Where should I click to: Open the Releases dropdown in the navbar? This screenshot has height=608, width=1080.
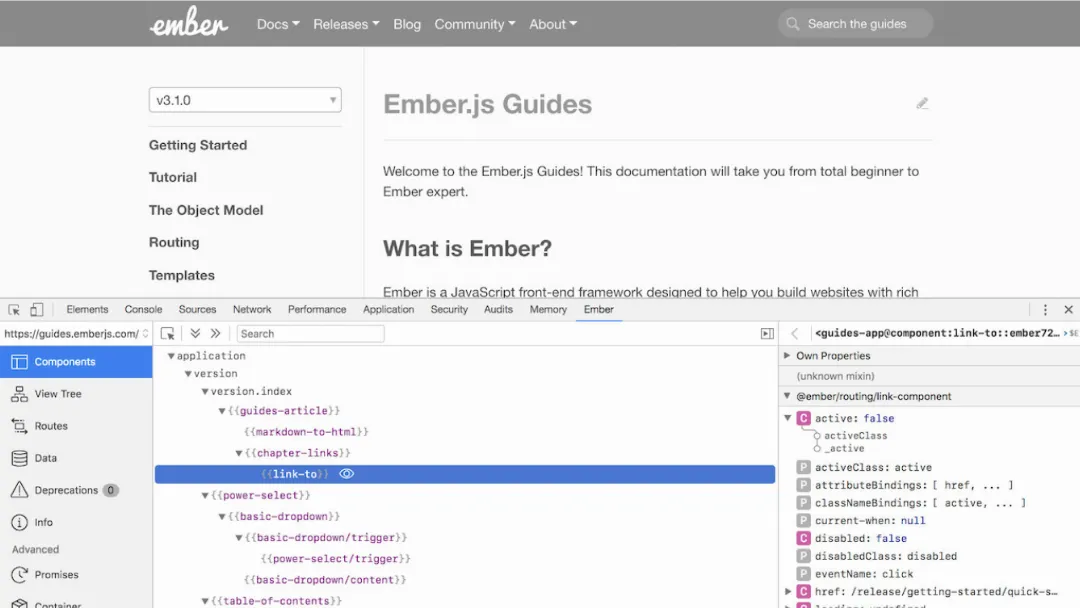346,24
